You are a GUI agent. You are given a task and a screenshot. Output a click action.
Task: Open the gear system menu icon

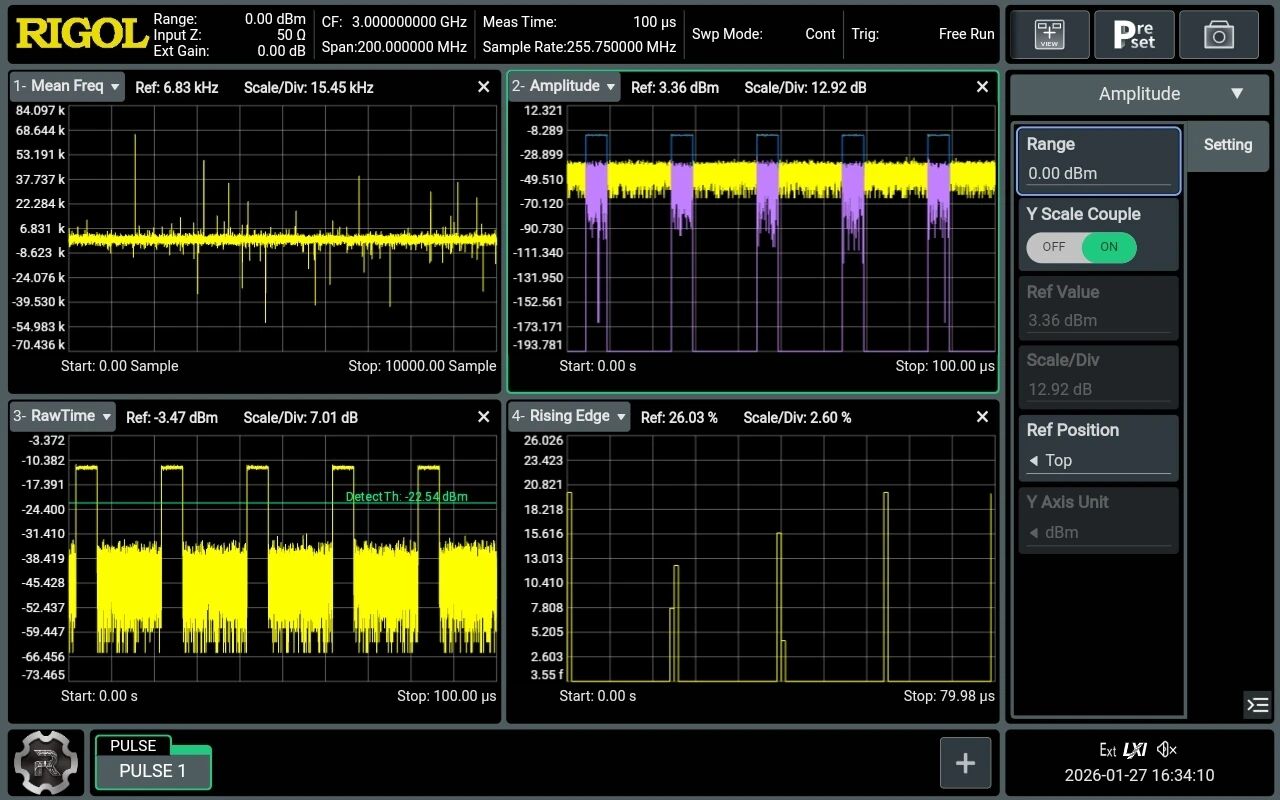click(46, 763)
